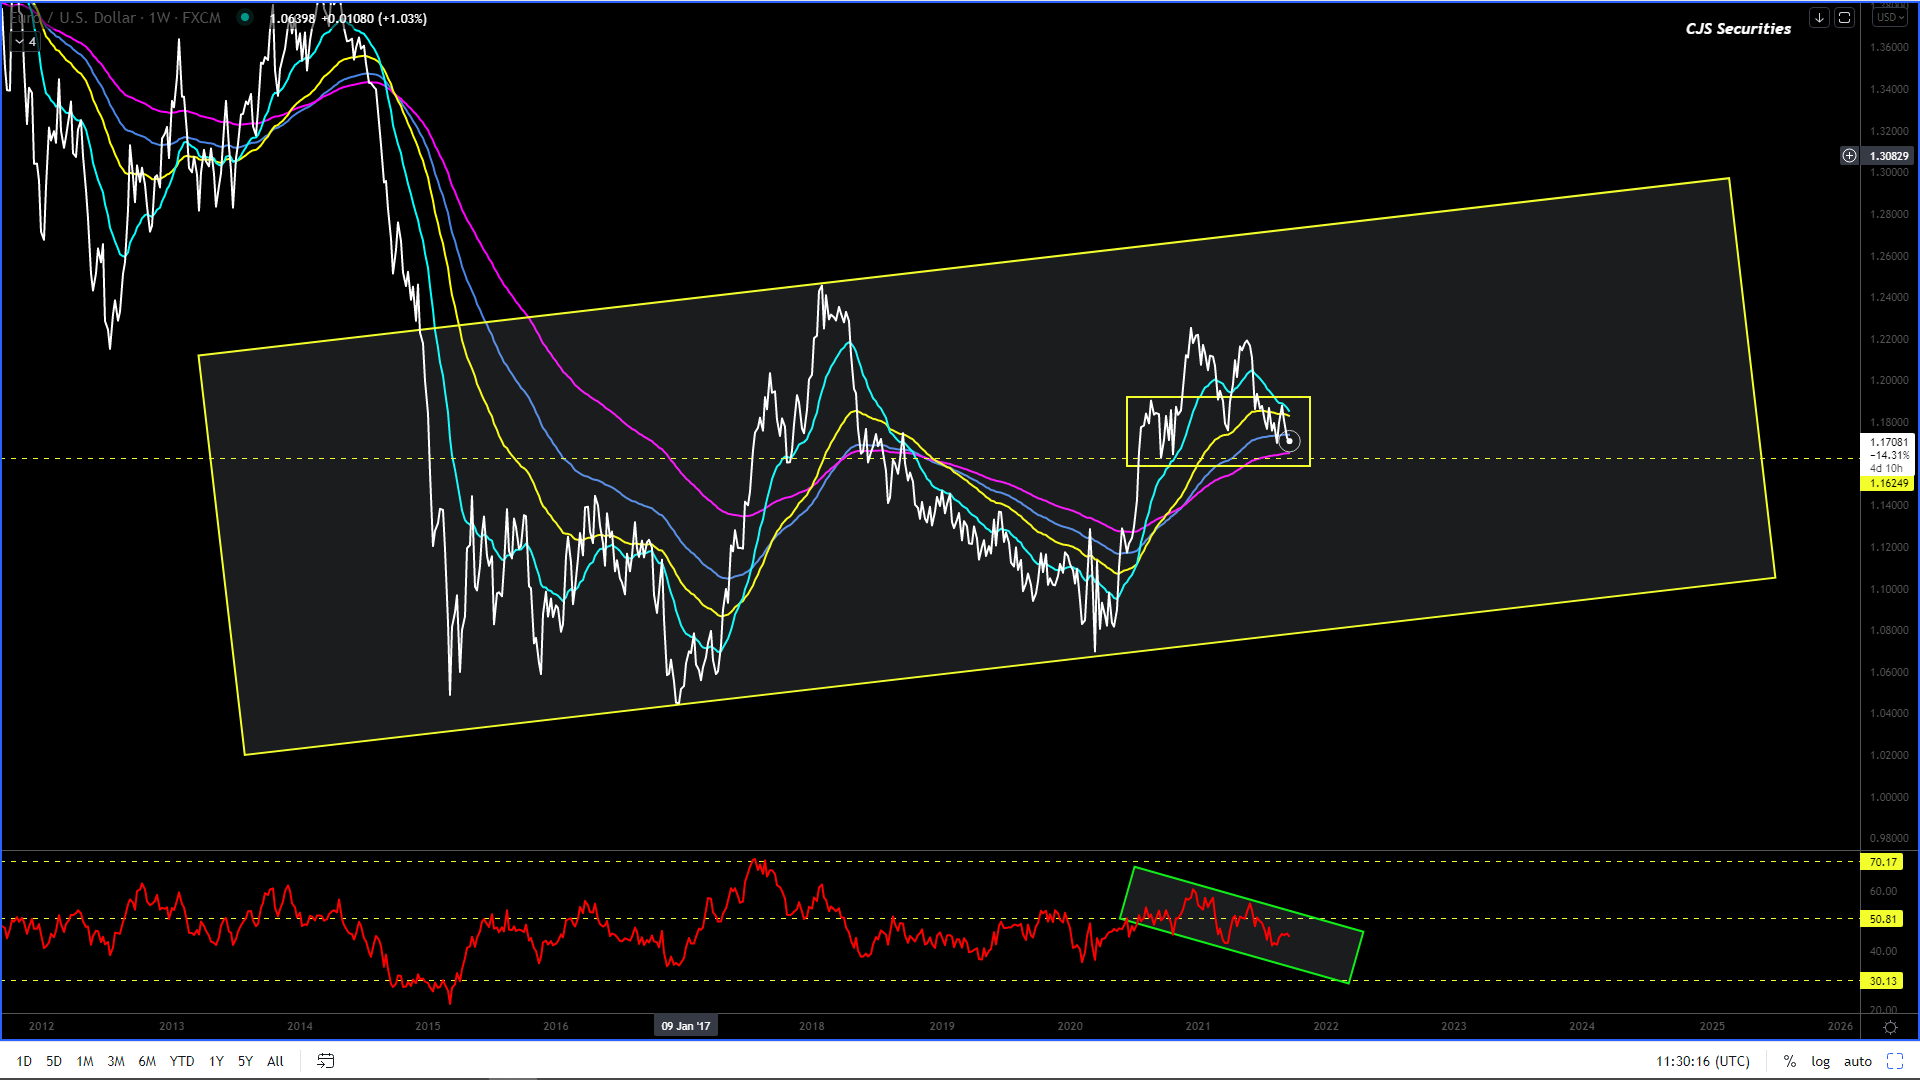Click the 1.16249 yellow price label
The height and width of the screenshot is (1080, 1920).
click(1888, 483)
